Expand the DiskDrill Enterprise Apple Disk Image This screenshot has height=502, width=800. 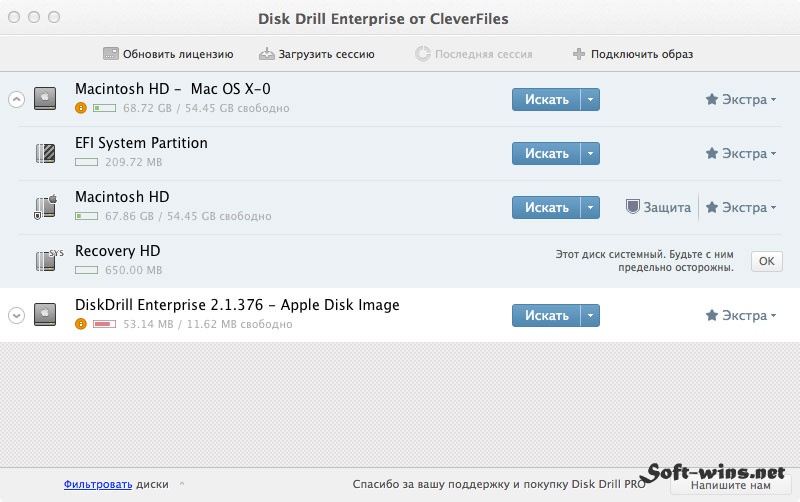(16, 315)
